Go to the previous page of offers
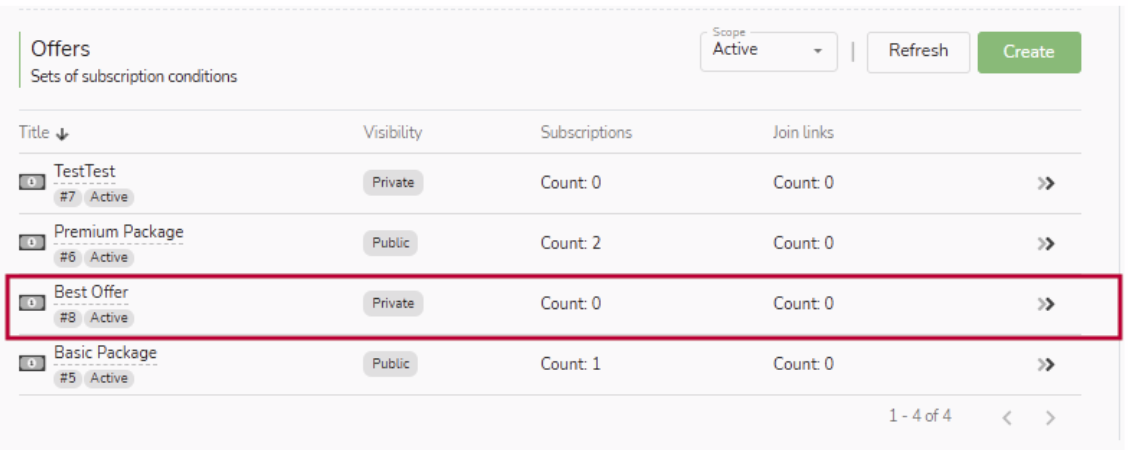Viewport: 1128px width, 450px height. tap(1008, 418)
